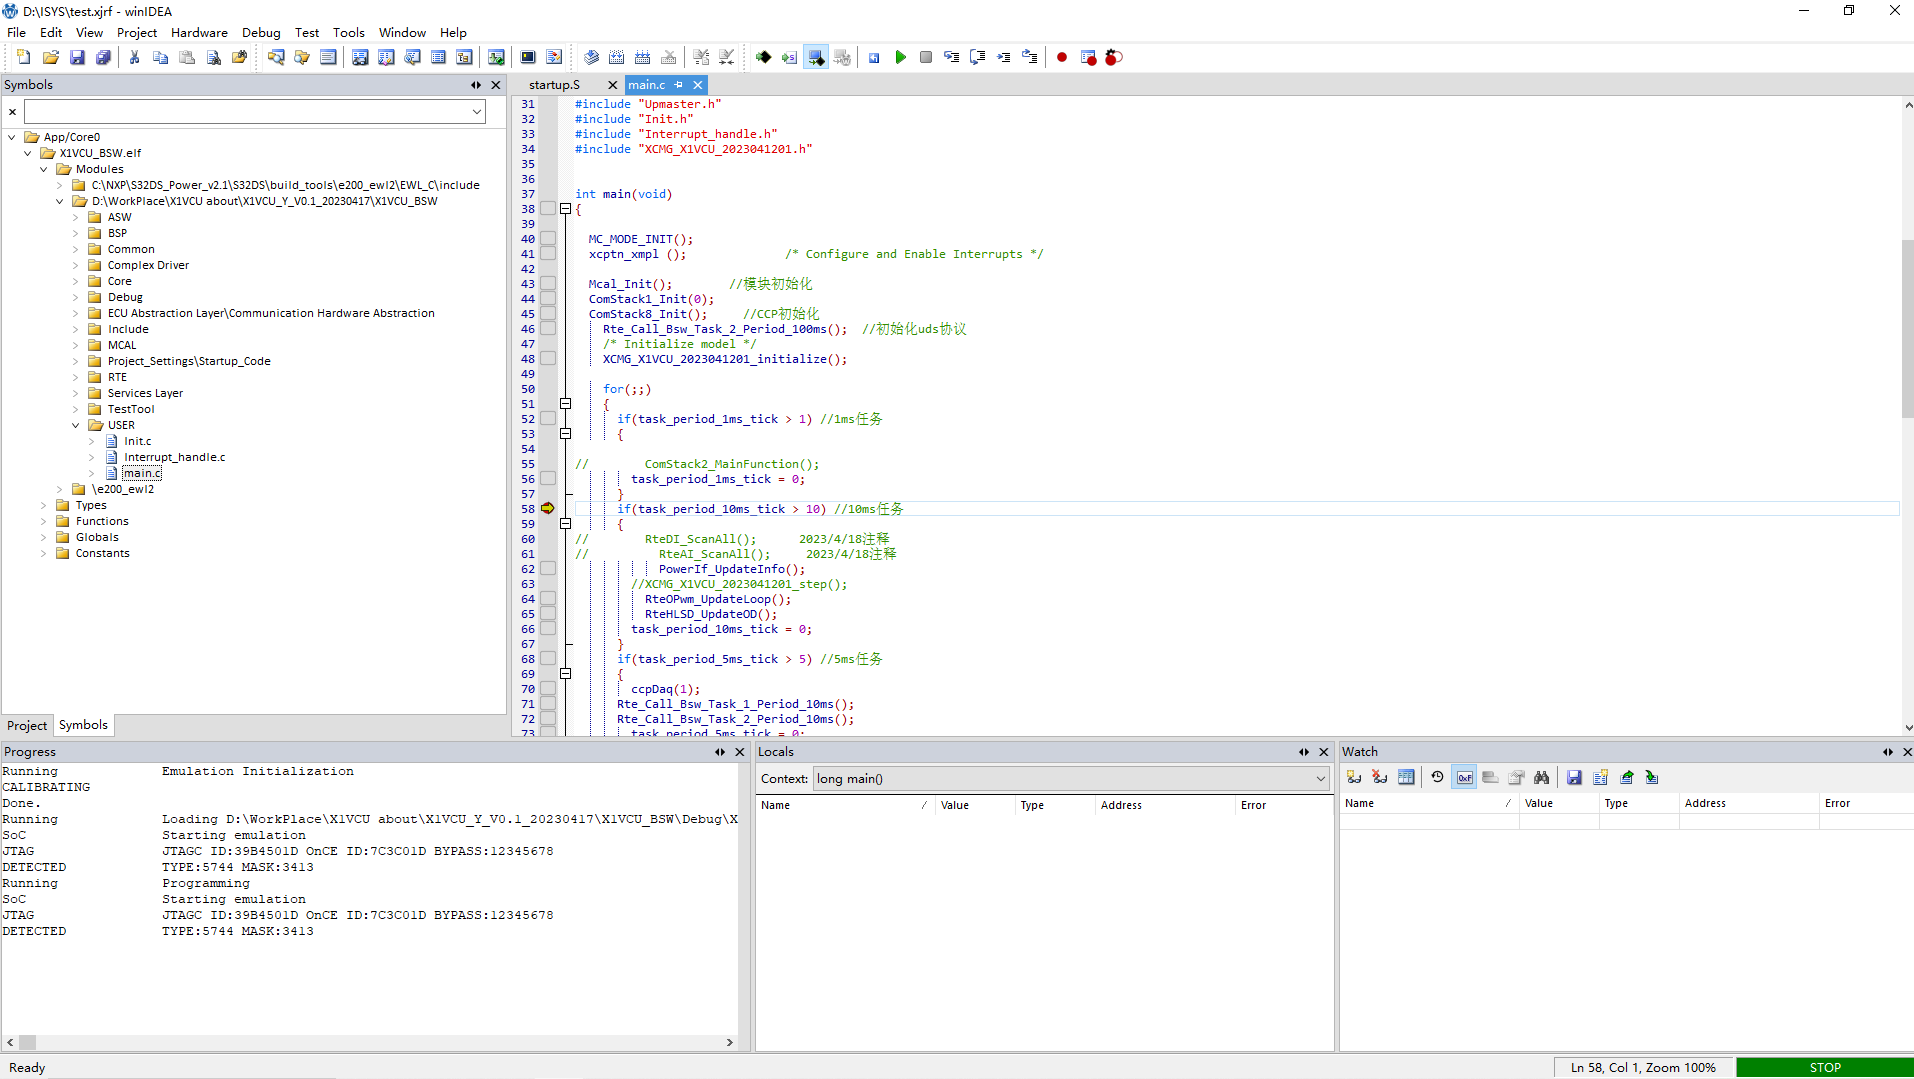Open the Debug menu
Screen dimensions: 1914x1079
pyautogui.click(x=261, y=32)
